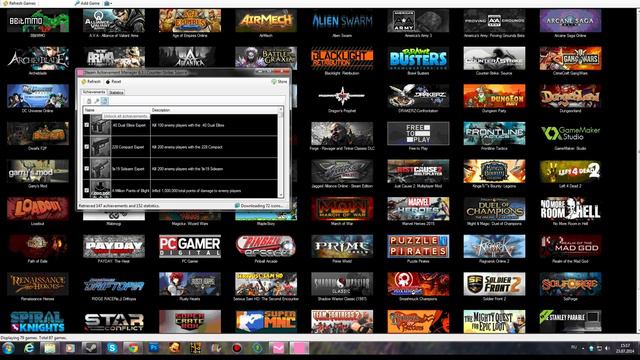
Task: Select the Soldier Front 2 tile
Action: click(x=494, y=284)
